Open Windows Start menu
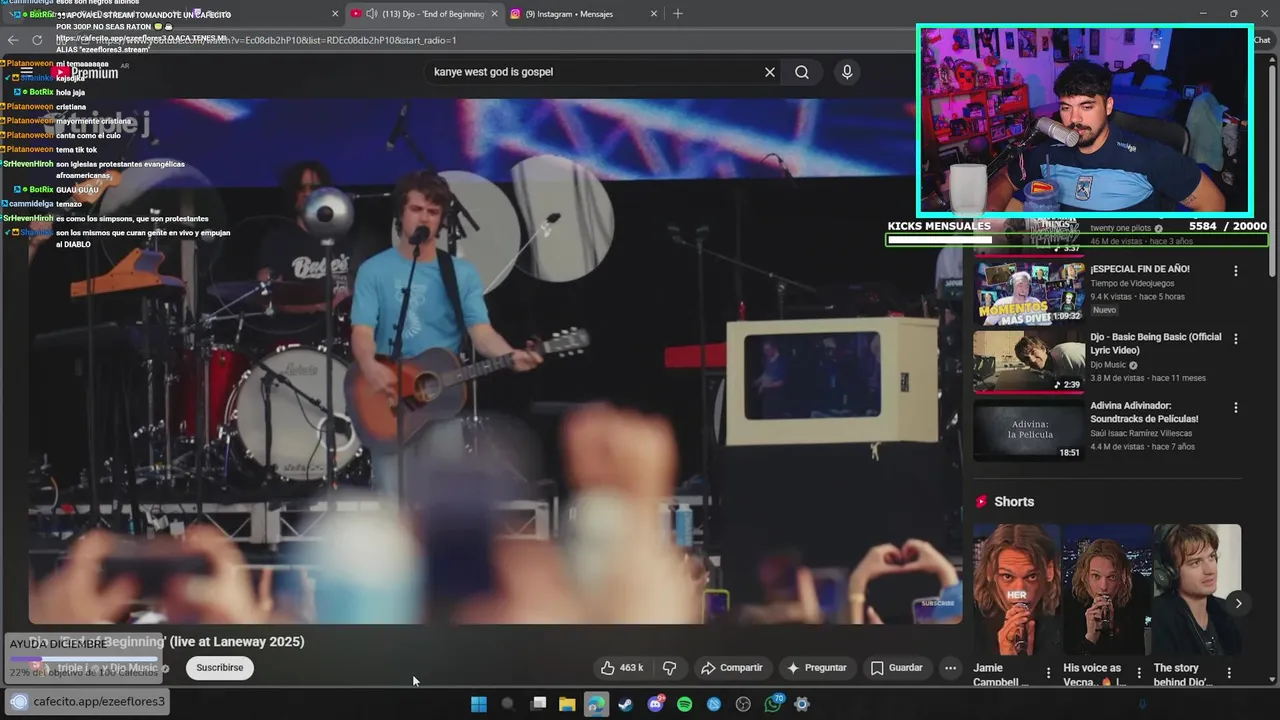The width and height of the screenshot is (1280, 720). [x=478, y=704]
